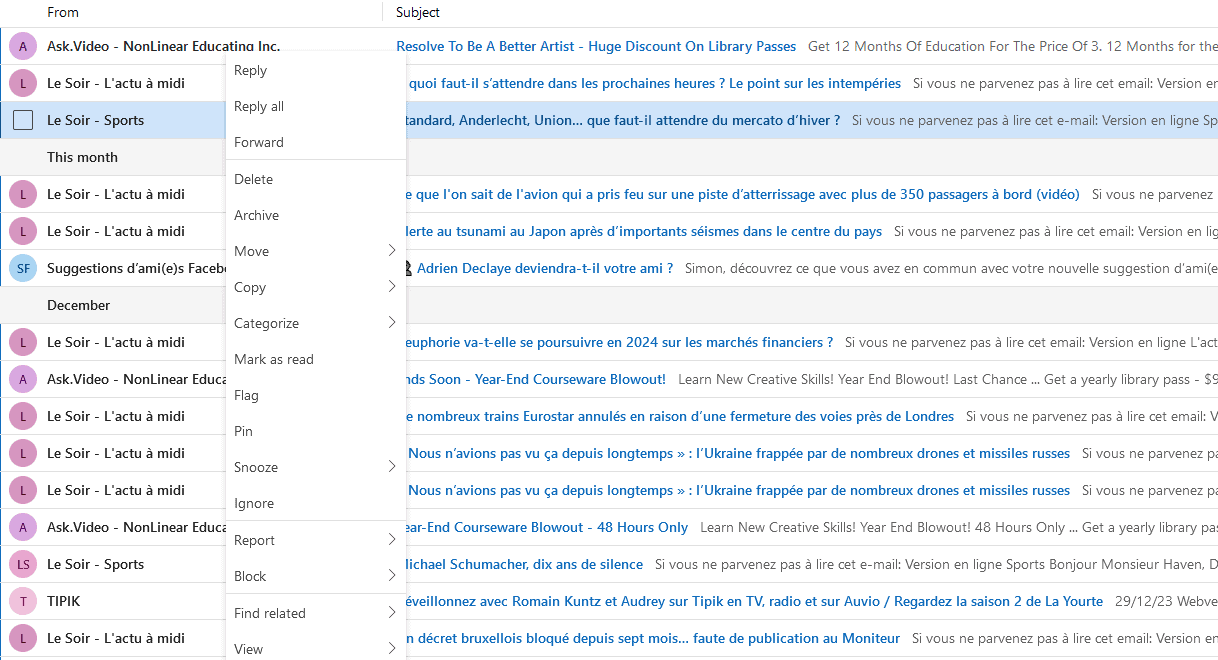1218x660 pixels.
Task: Click the LS avatar for Le Soir Sports
Action: click(22, 564)
